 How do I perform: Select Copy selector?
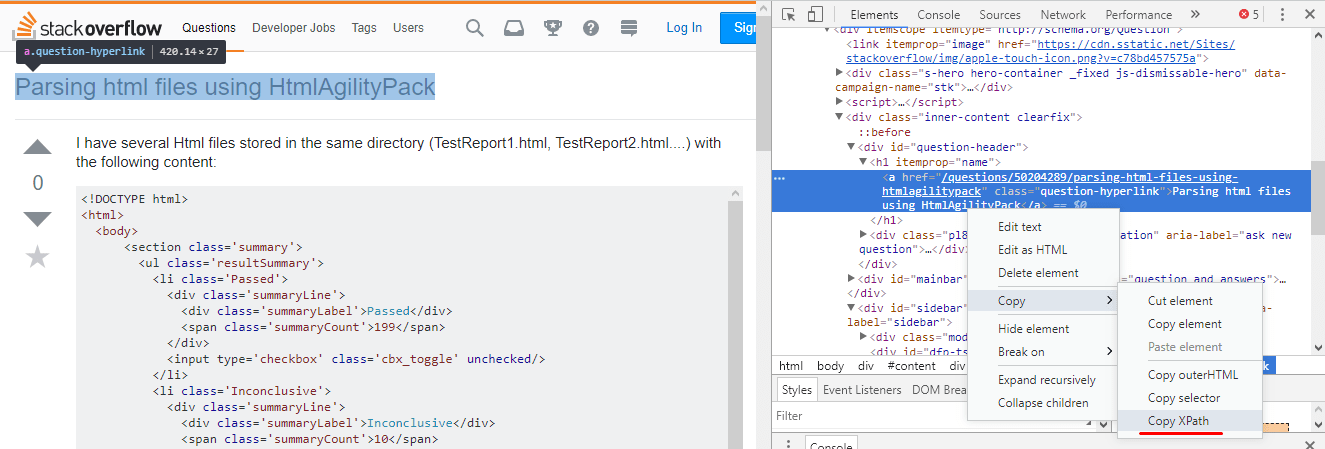point(1184,398)
